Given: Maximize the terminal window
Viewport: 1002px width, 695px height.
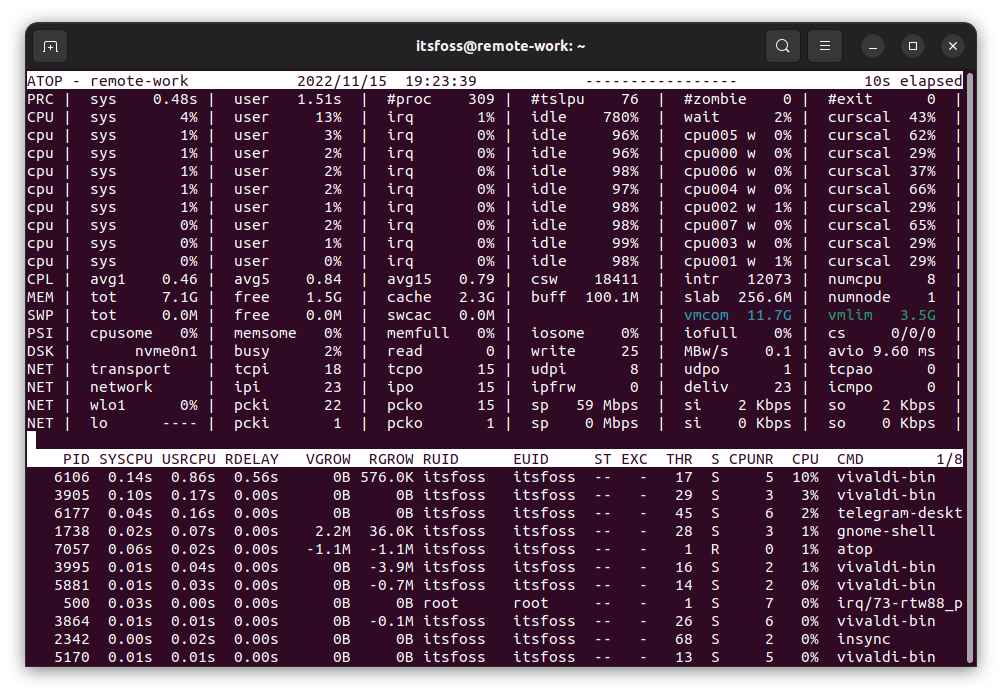Looking at the screenshot, I should [912, 46].
